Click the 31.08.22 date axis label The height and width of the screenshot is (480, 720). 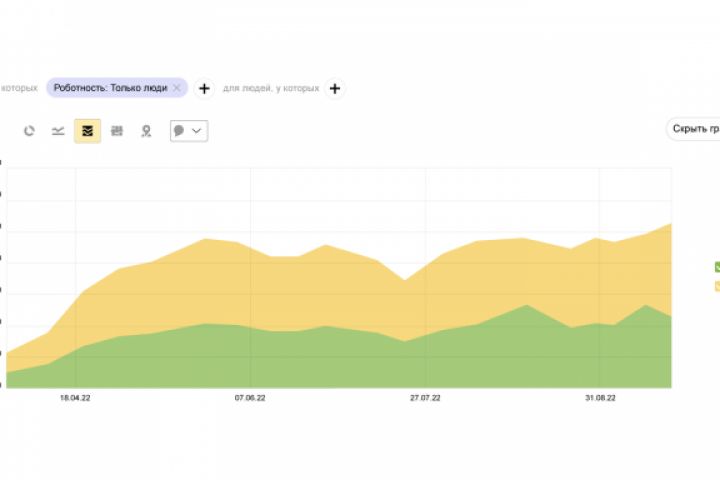coord(600,398)
